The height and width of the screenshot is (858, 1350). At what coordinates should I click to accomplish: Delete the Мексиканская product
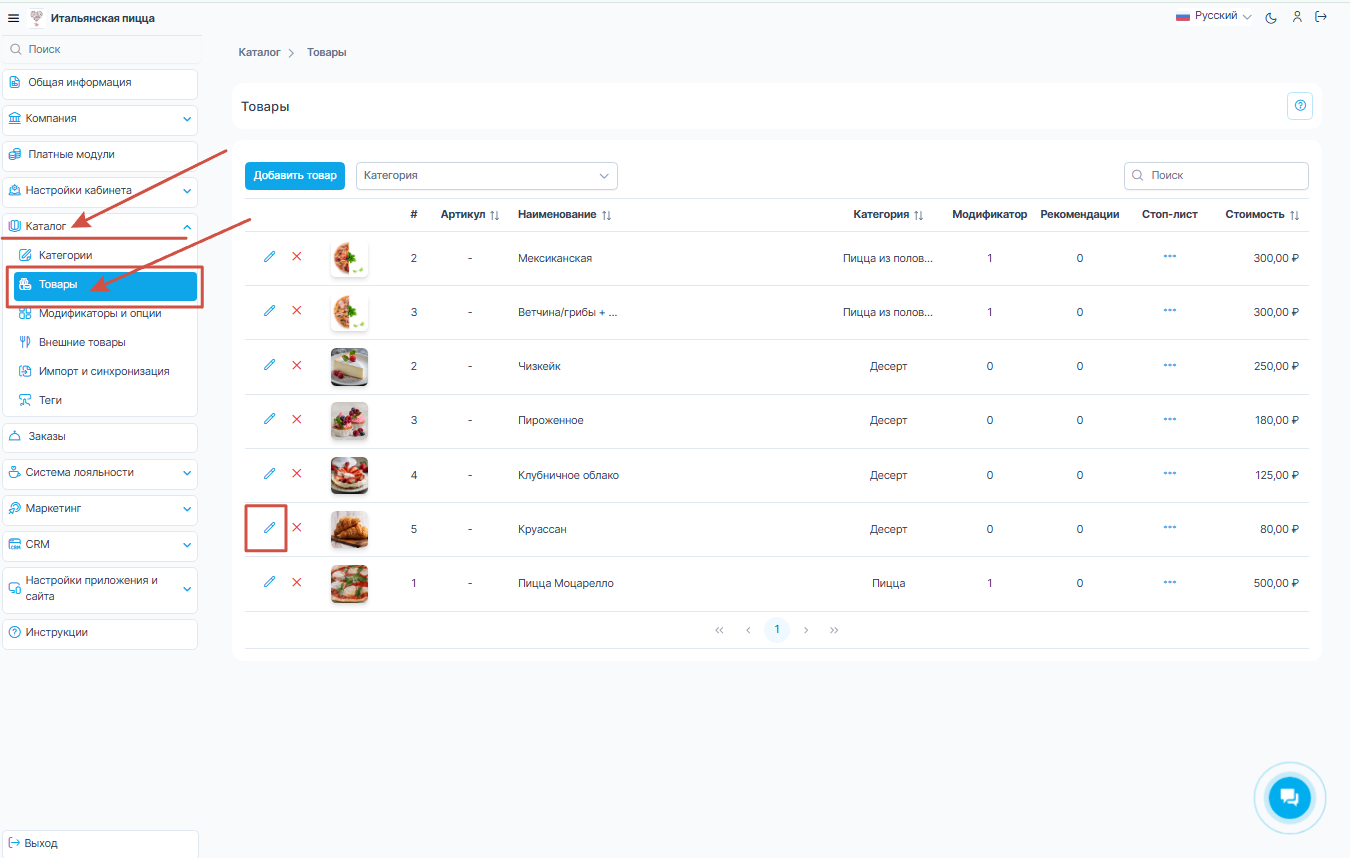[296, 257]
